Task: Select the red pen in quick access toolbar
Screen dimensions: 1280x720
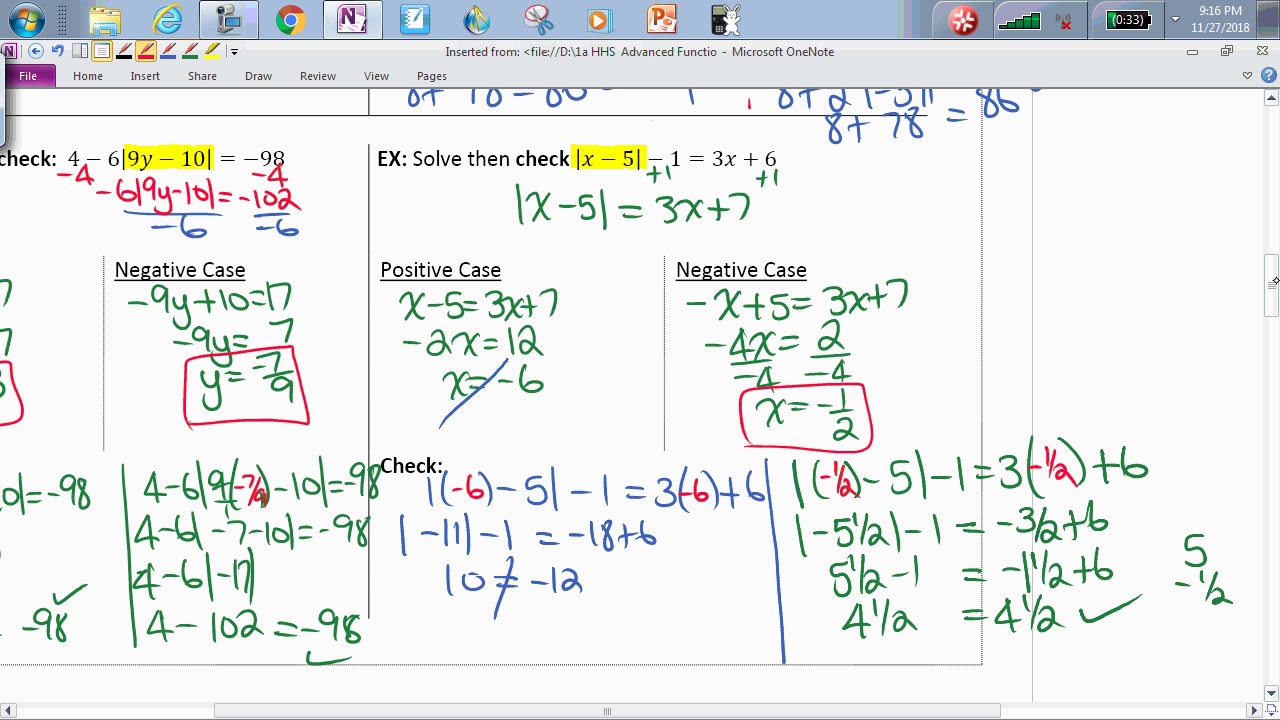Action: [146, 51]
